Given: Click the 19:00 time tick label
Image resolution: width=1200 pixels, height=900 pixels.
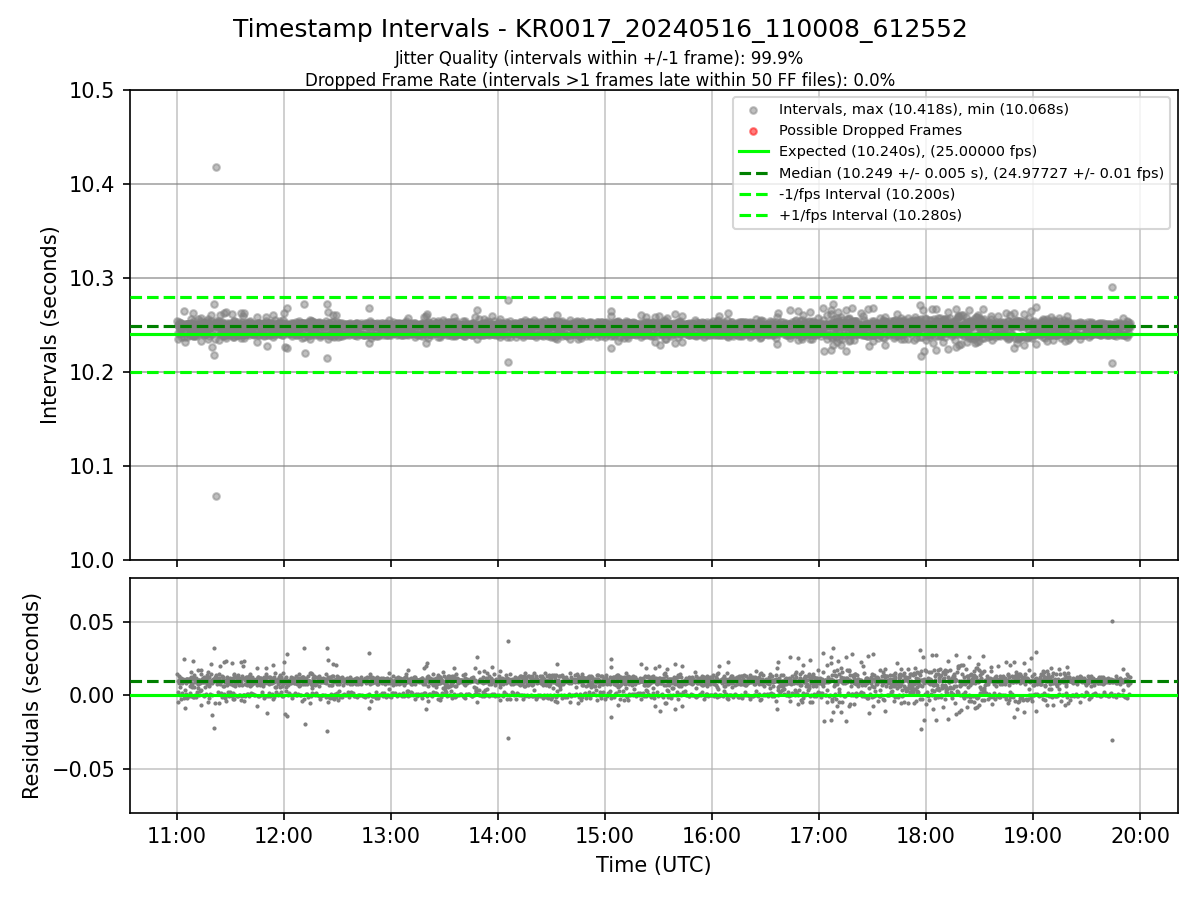Looking at the screenshot, I should [1033, 835].
